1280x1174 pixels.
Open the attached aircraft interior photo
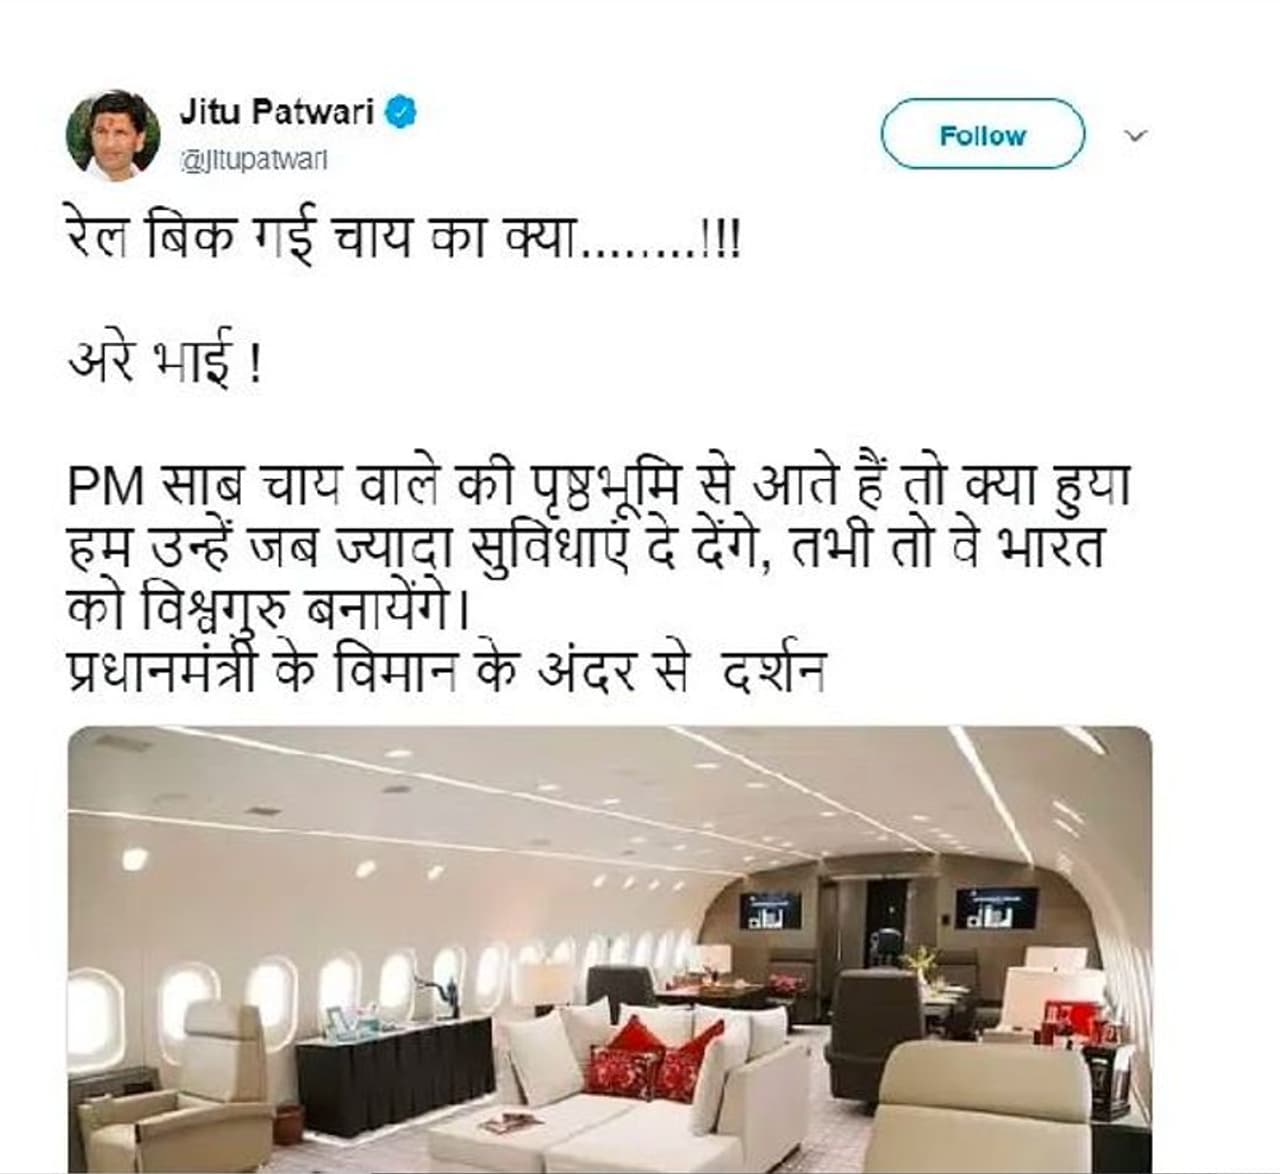[609, 950]
